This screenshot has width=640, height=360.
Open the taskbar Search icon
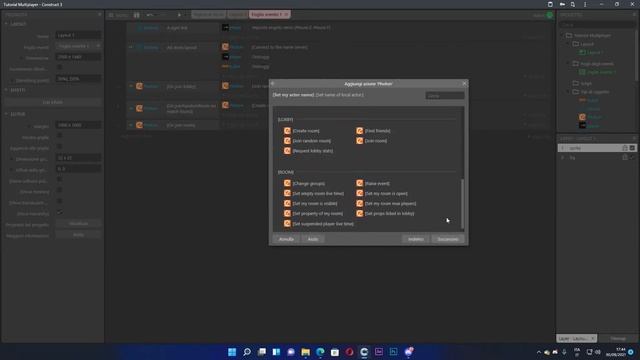247,352
